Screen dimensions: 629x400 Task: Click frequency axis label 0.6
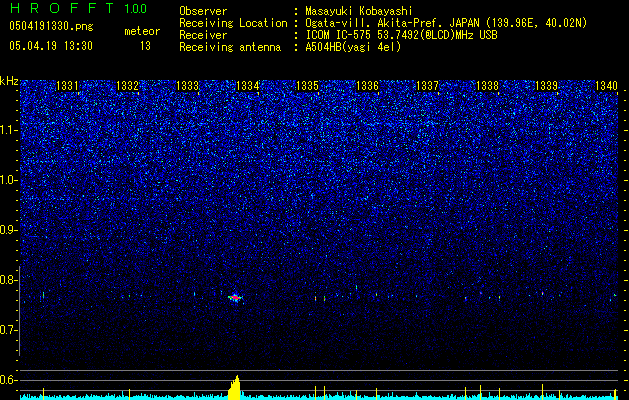pyautogui.click(x=8, y=380)
